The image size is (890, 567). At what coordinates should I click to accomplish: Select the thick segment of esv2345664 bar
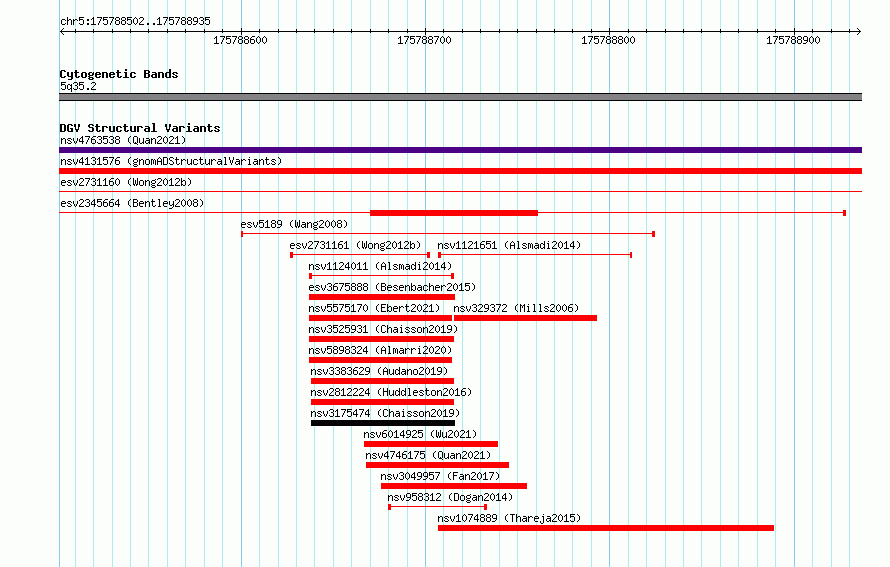tap(454, 213)
